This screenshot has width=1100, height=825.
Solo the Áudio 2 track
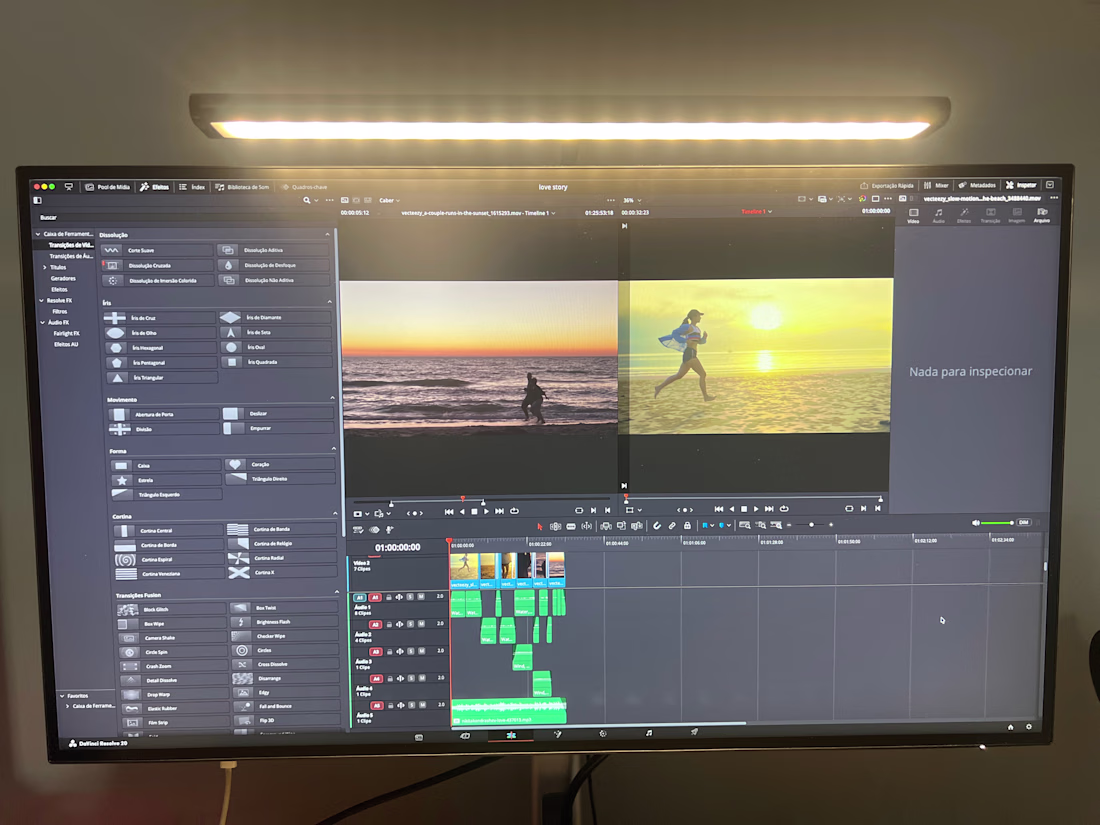410,624
